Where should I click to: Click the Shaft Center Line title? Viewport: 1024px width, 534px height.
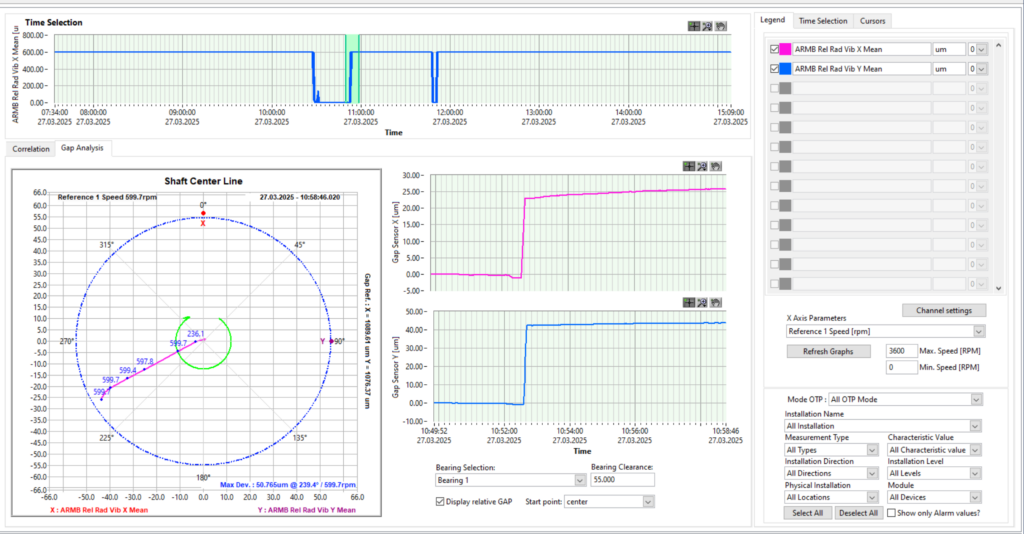[x=203, y=181]
